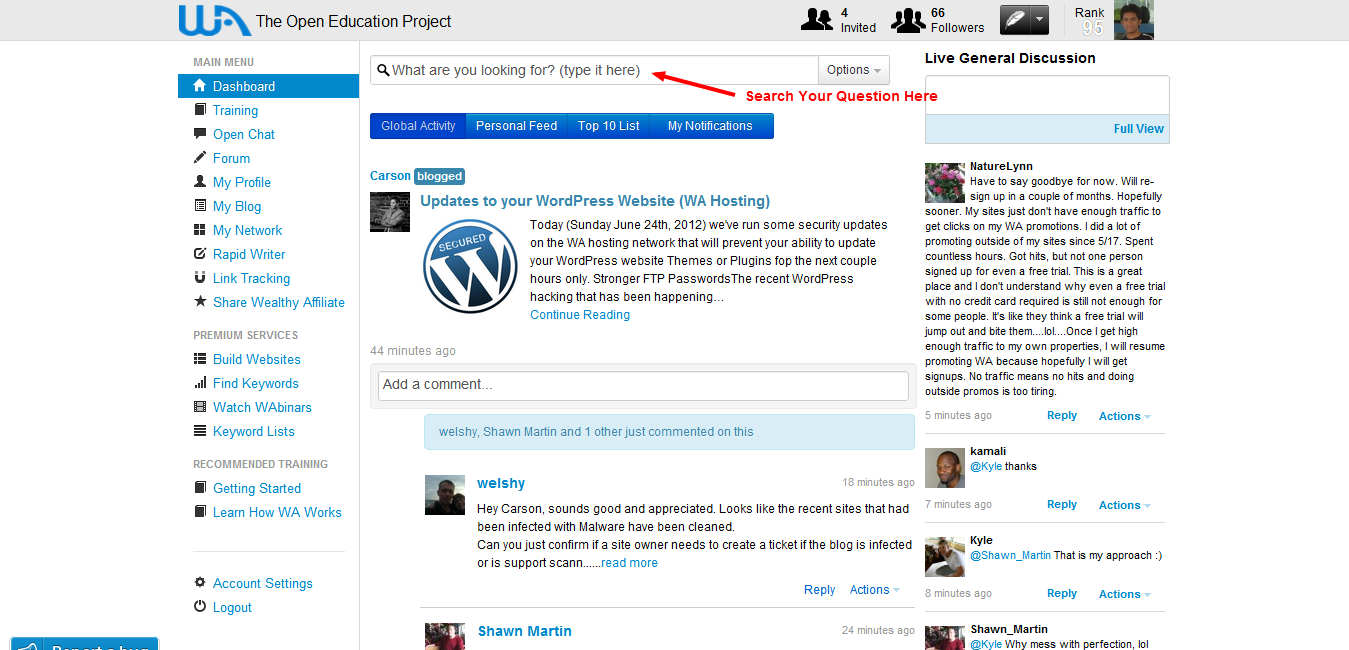Open the Invited people icon

pyautogui.click(x=817, y=20)
